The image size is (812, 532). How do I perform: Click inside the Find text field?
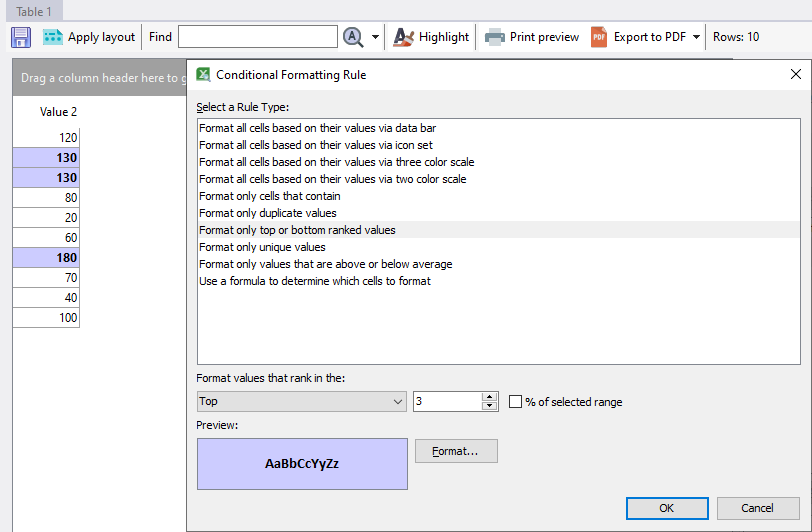coord(258,37)
